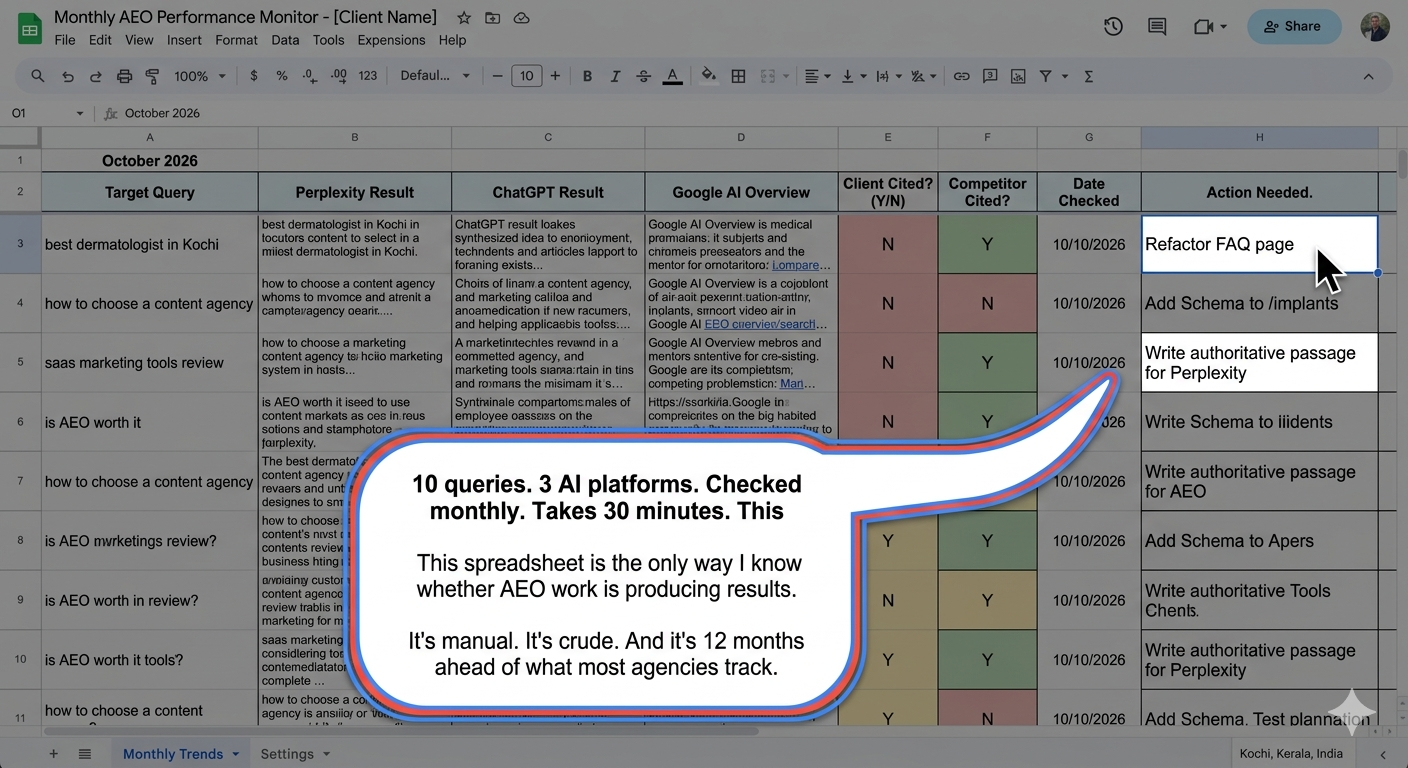Viewport: 1408px width, 768px height.
Task: Expand the zoom 100% dropdown
Action: click(222, 76)
